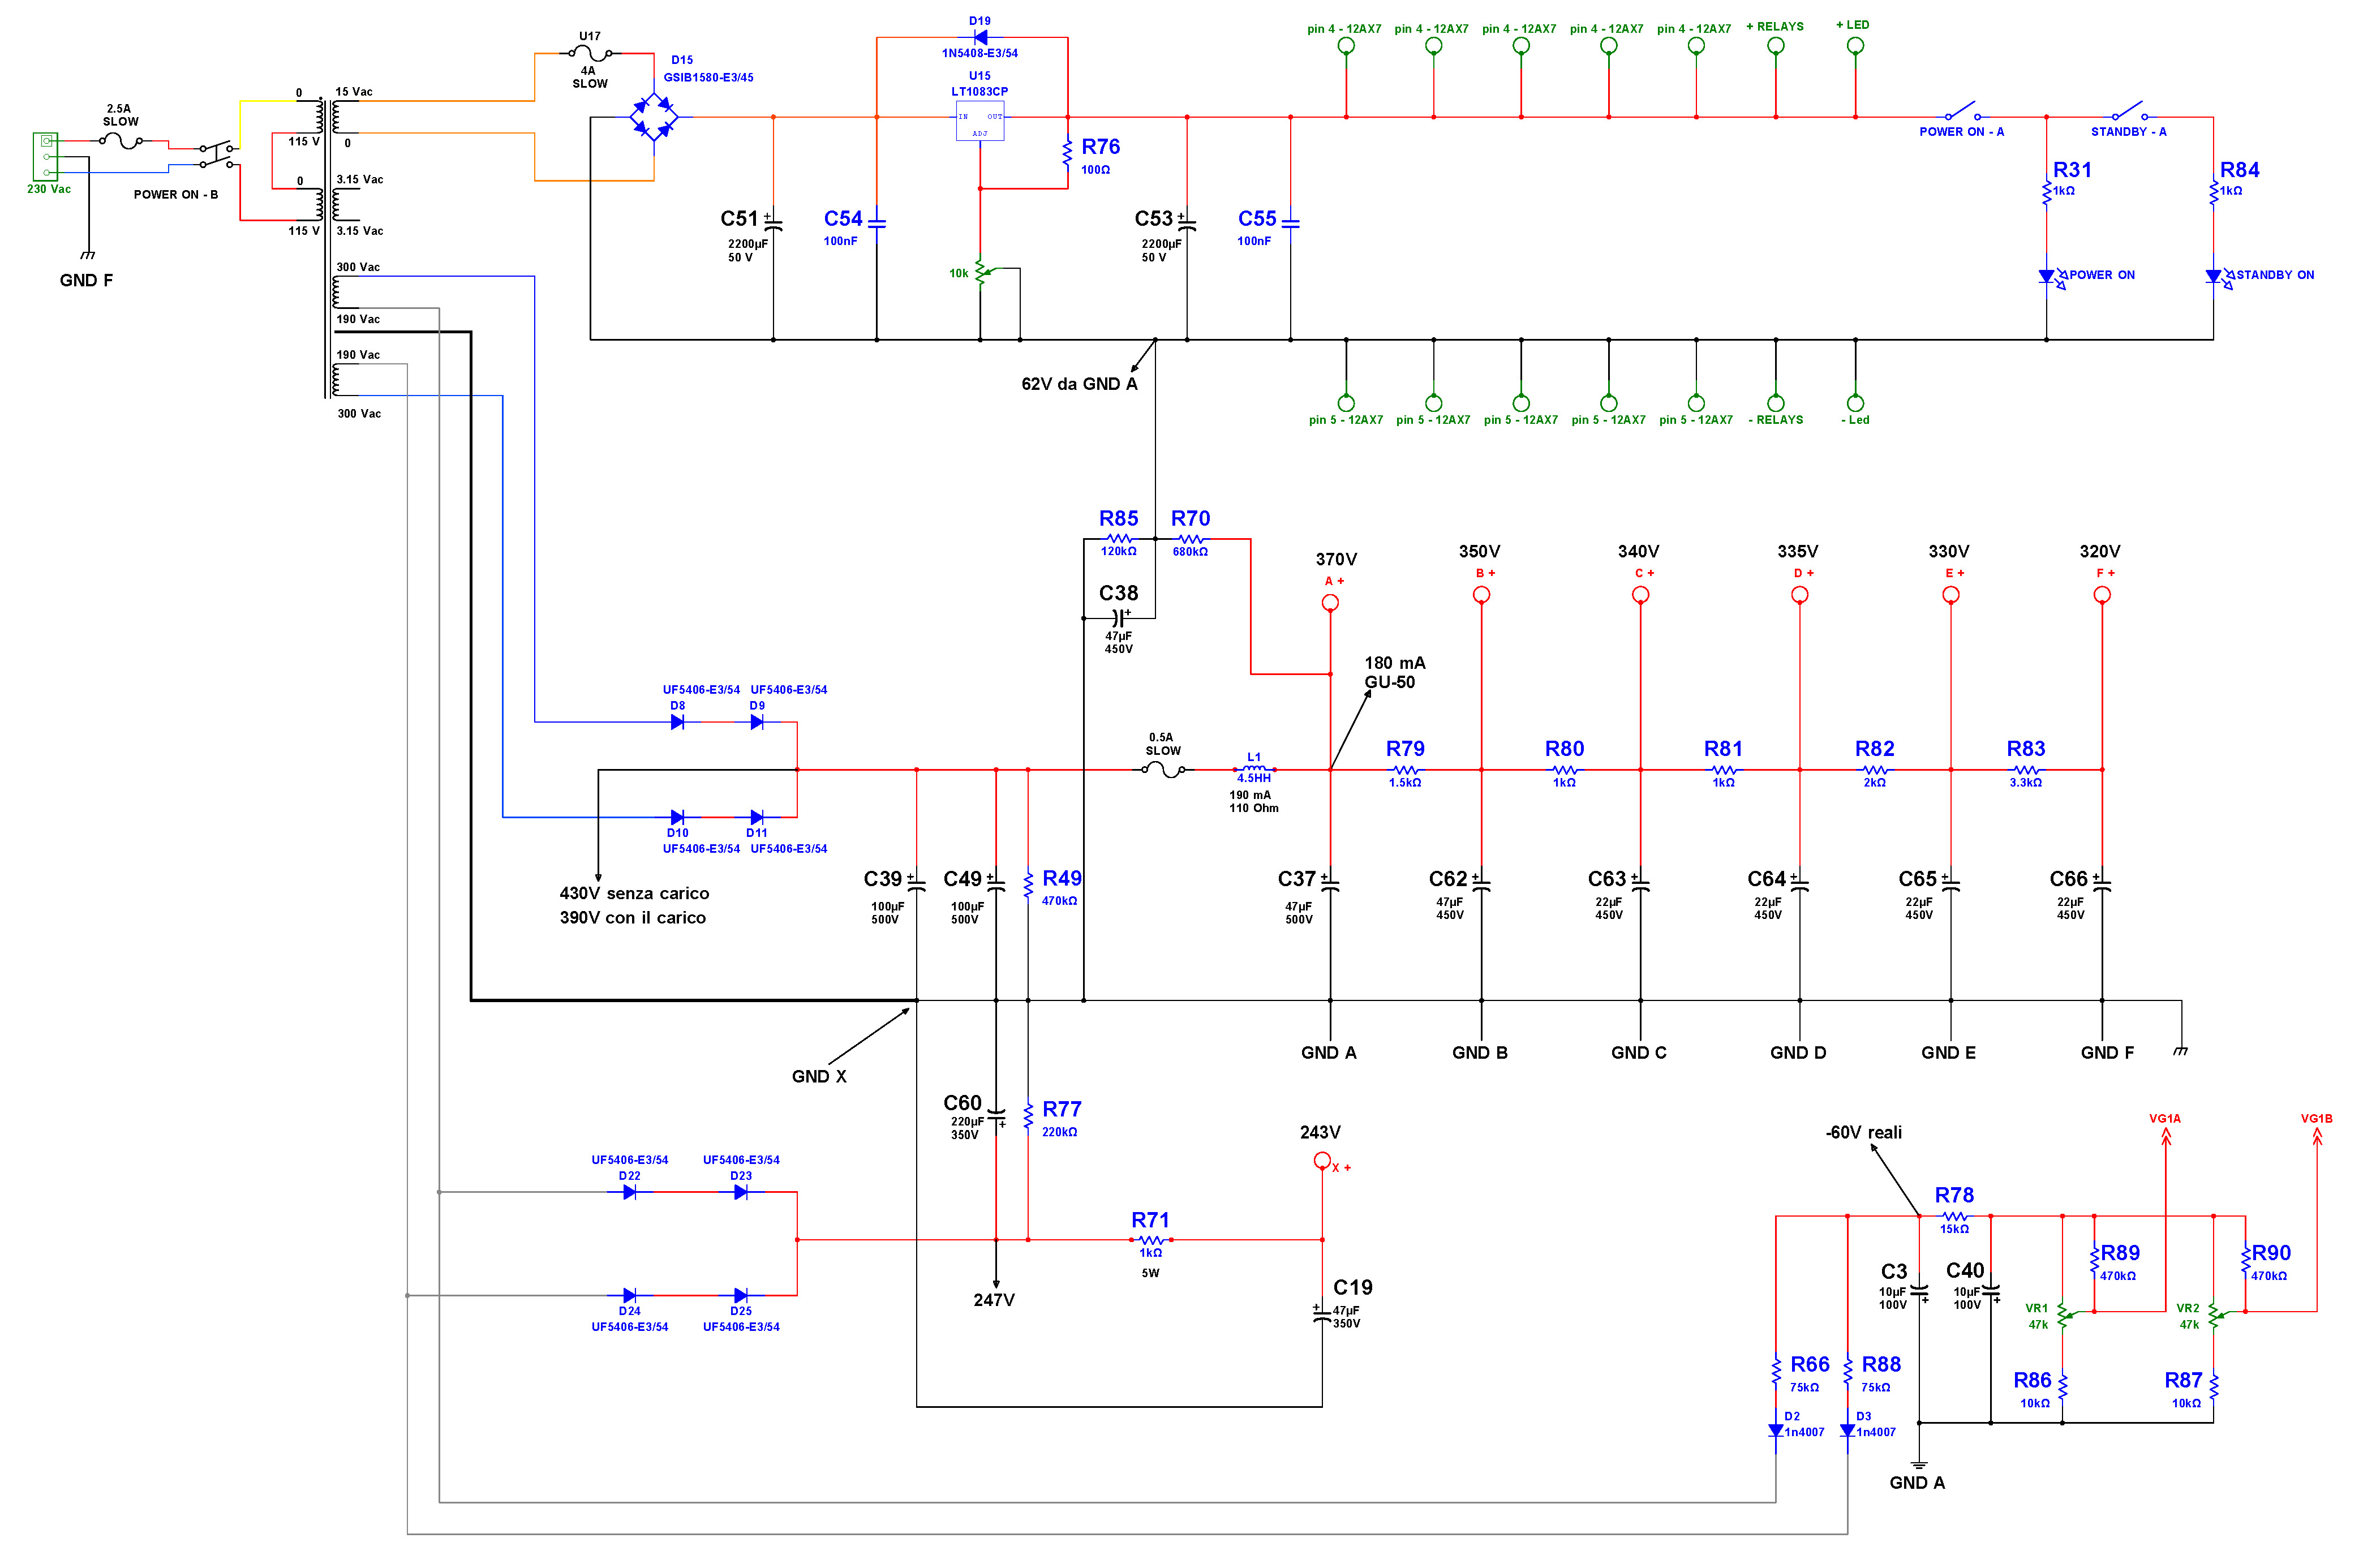This screenshot has height=1568, width=2376.
Task: Toggle the STANDBY - A switch
Action: tap(2130, 111)
